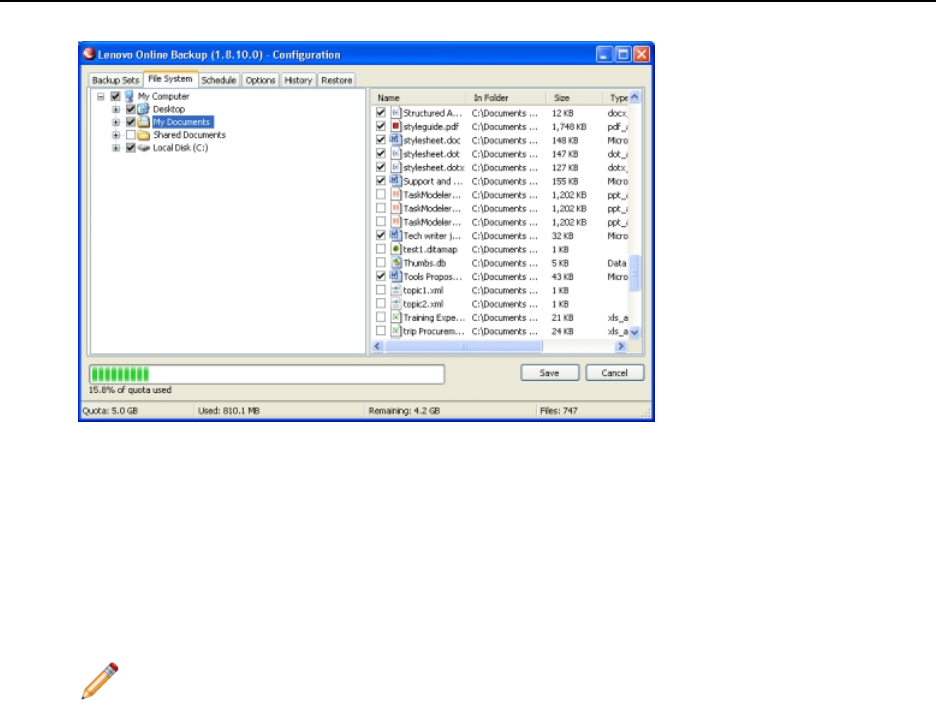The image size is (936, 703).
Task: Uncheck the styleguide.pdf checkbox
Action: click(x=381, y=127)
